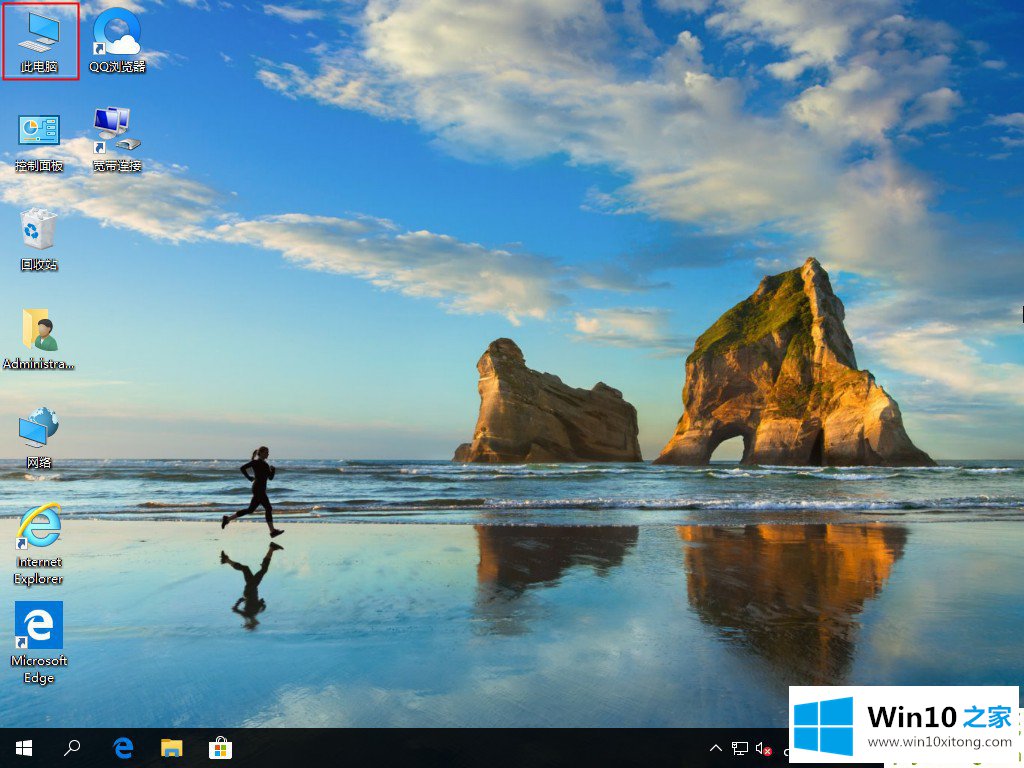The width and height of the screenshot is (1024, 768).
Task: Expand hidden system tray icons chevron
Action: pyautogui.click(x=716, y=748)
